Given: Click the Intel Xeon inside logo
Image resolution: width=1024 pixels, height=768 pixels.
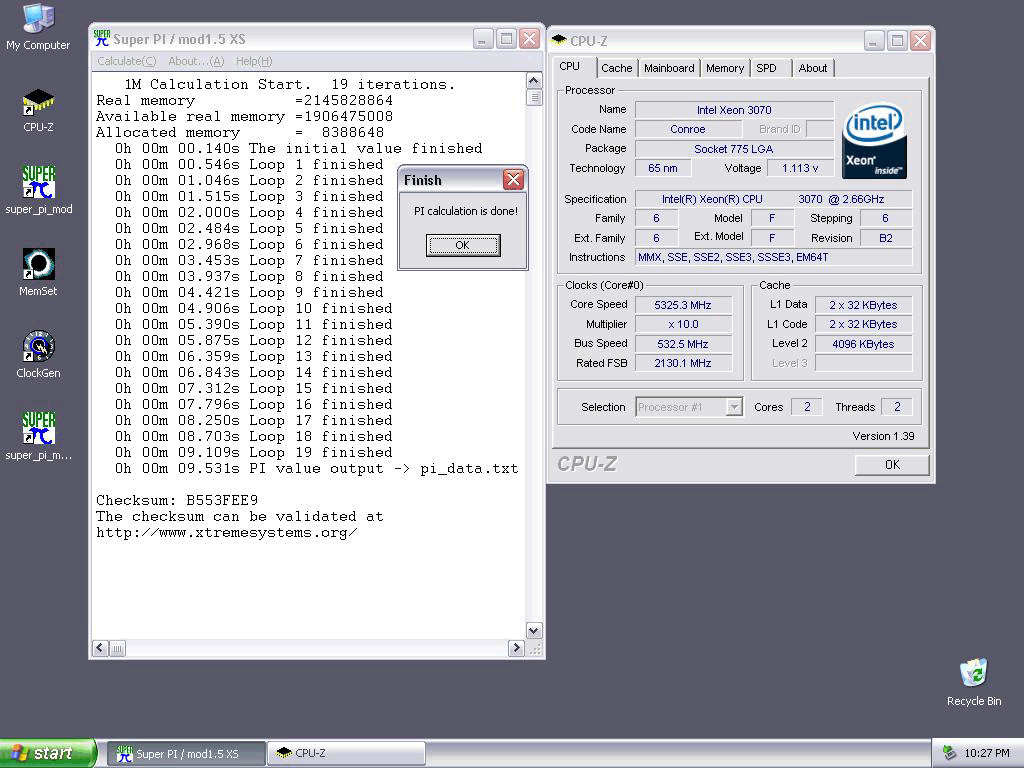Looking at the screenshot, I should (x=874, y=140).
